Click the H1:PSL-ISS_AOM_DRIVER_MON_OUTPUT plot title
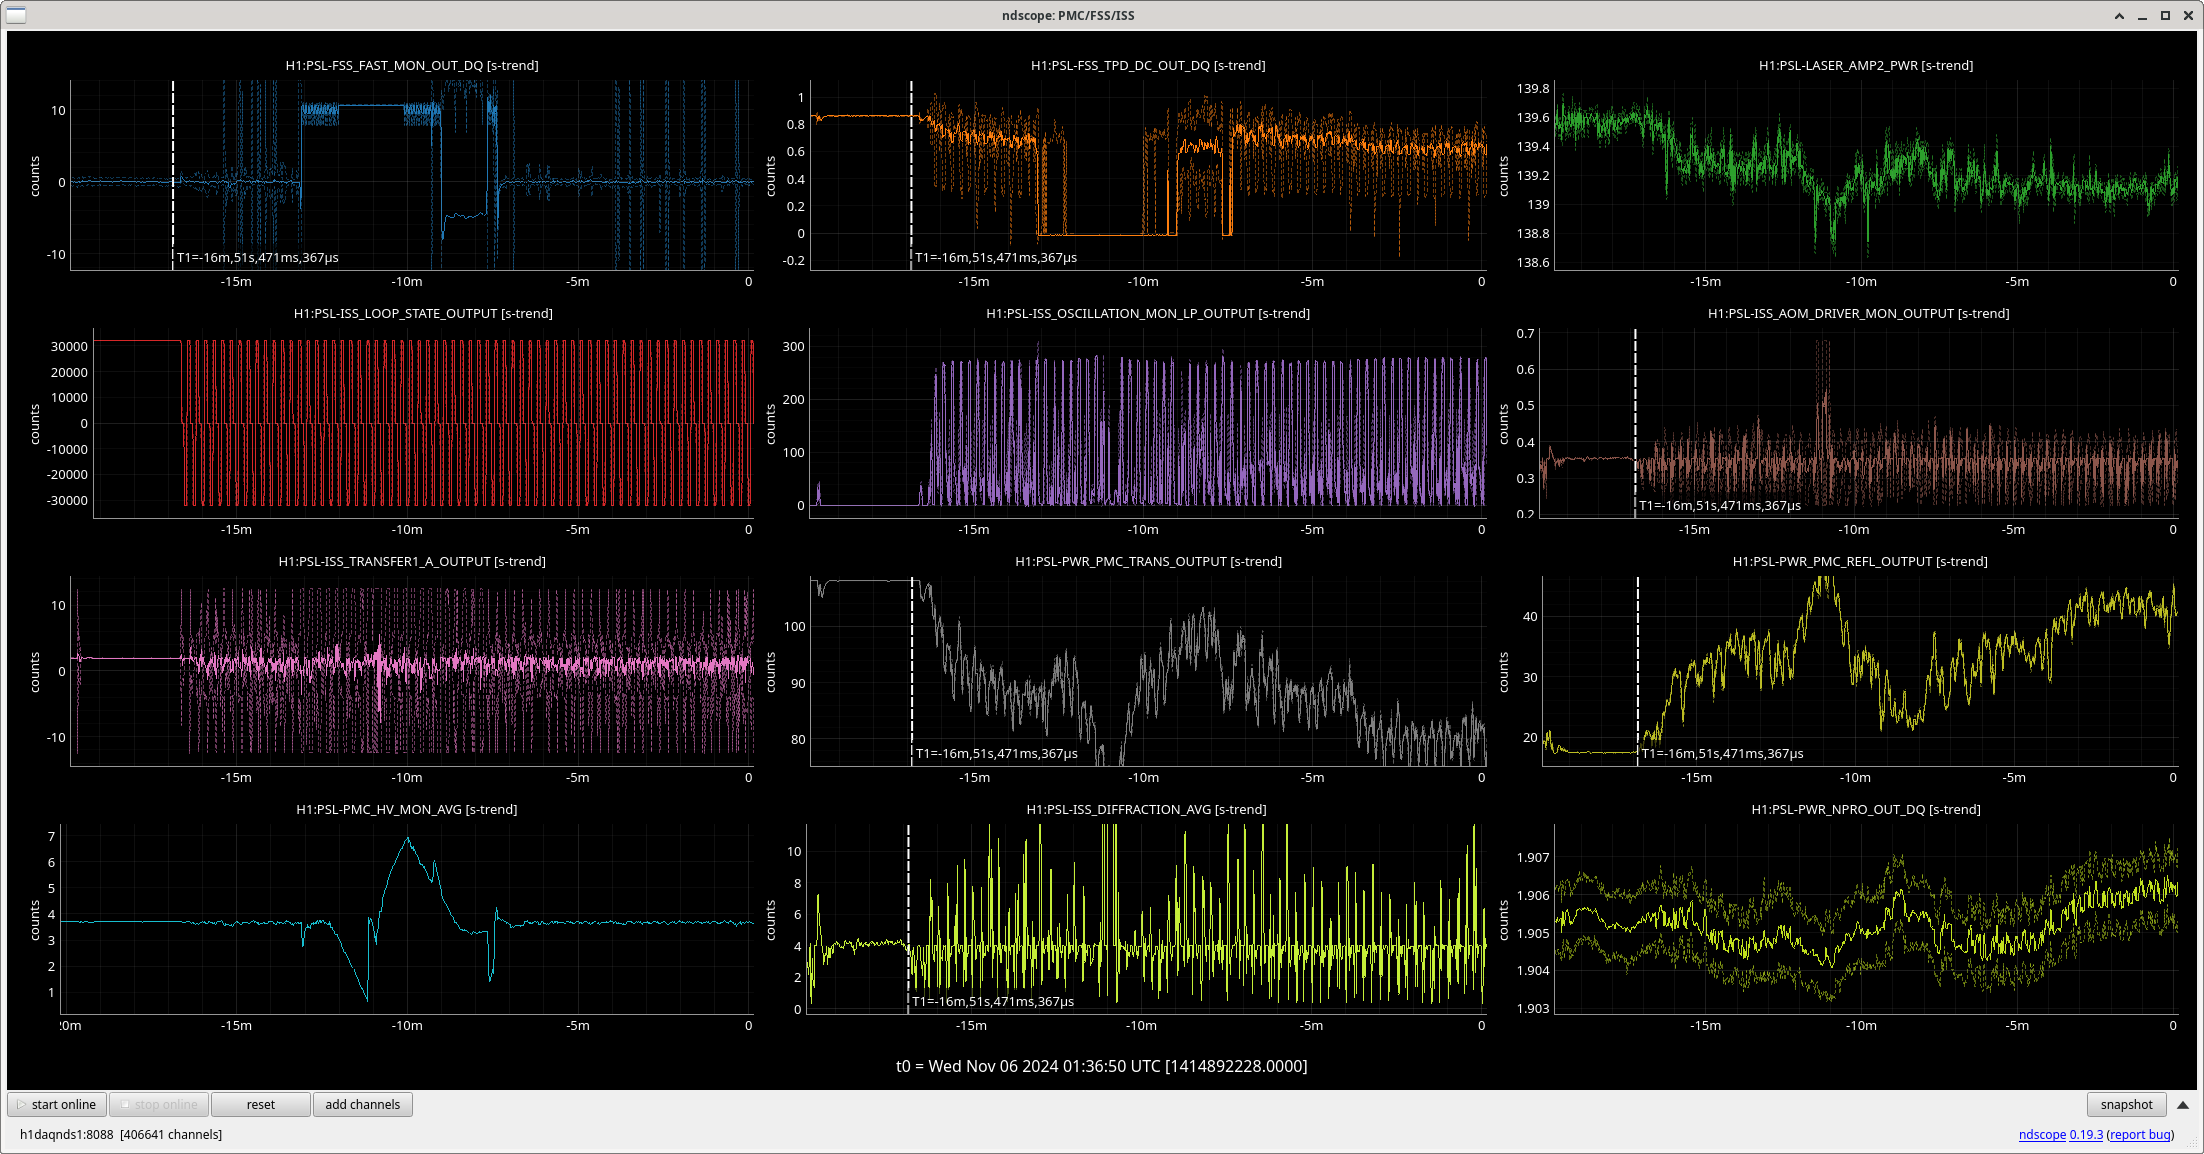The image size is (2204, 1154). coord(1859,313)
